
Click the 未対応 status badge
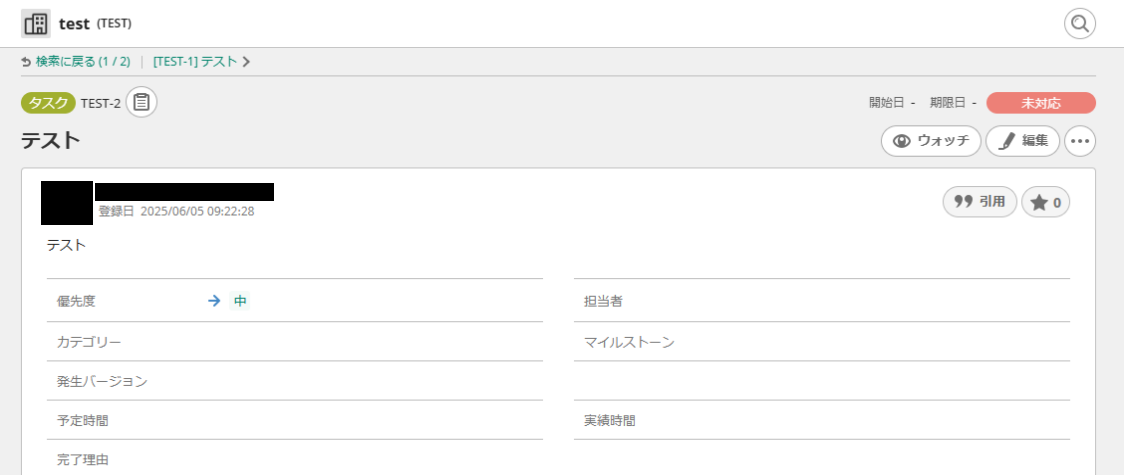tap(1040, 103)
